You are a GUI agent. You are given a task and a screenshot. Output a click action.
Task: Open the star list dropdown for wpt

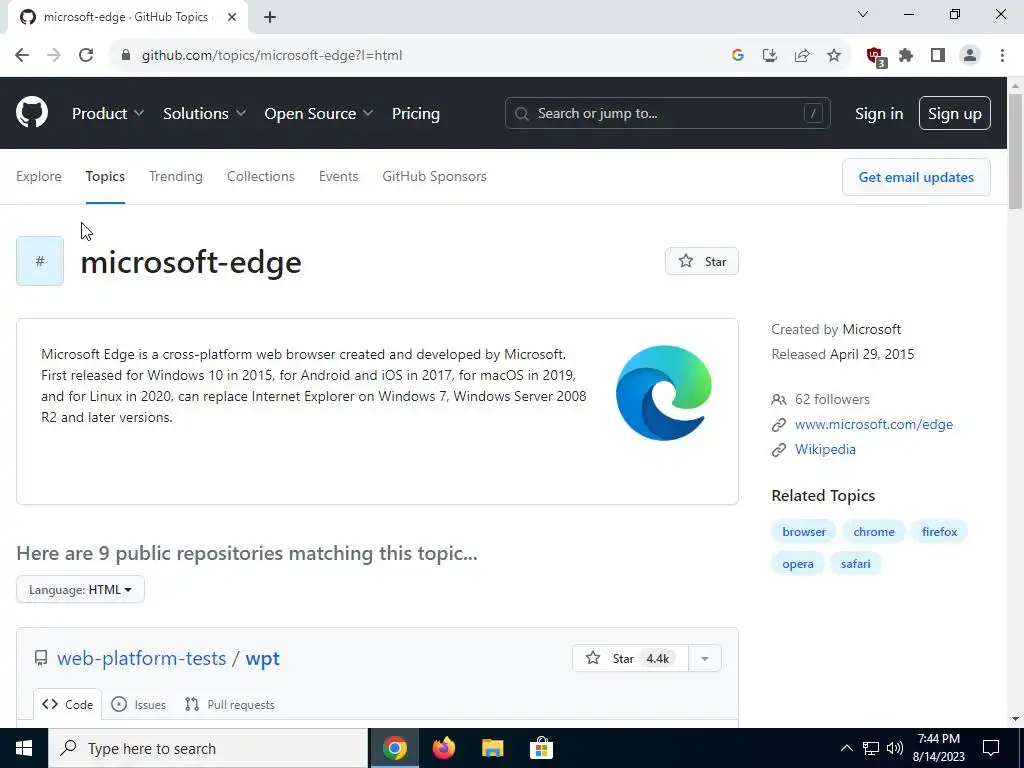coord(705,658)
